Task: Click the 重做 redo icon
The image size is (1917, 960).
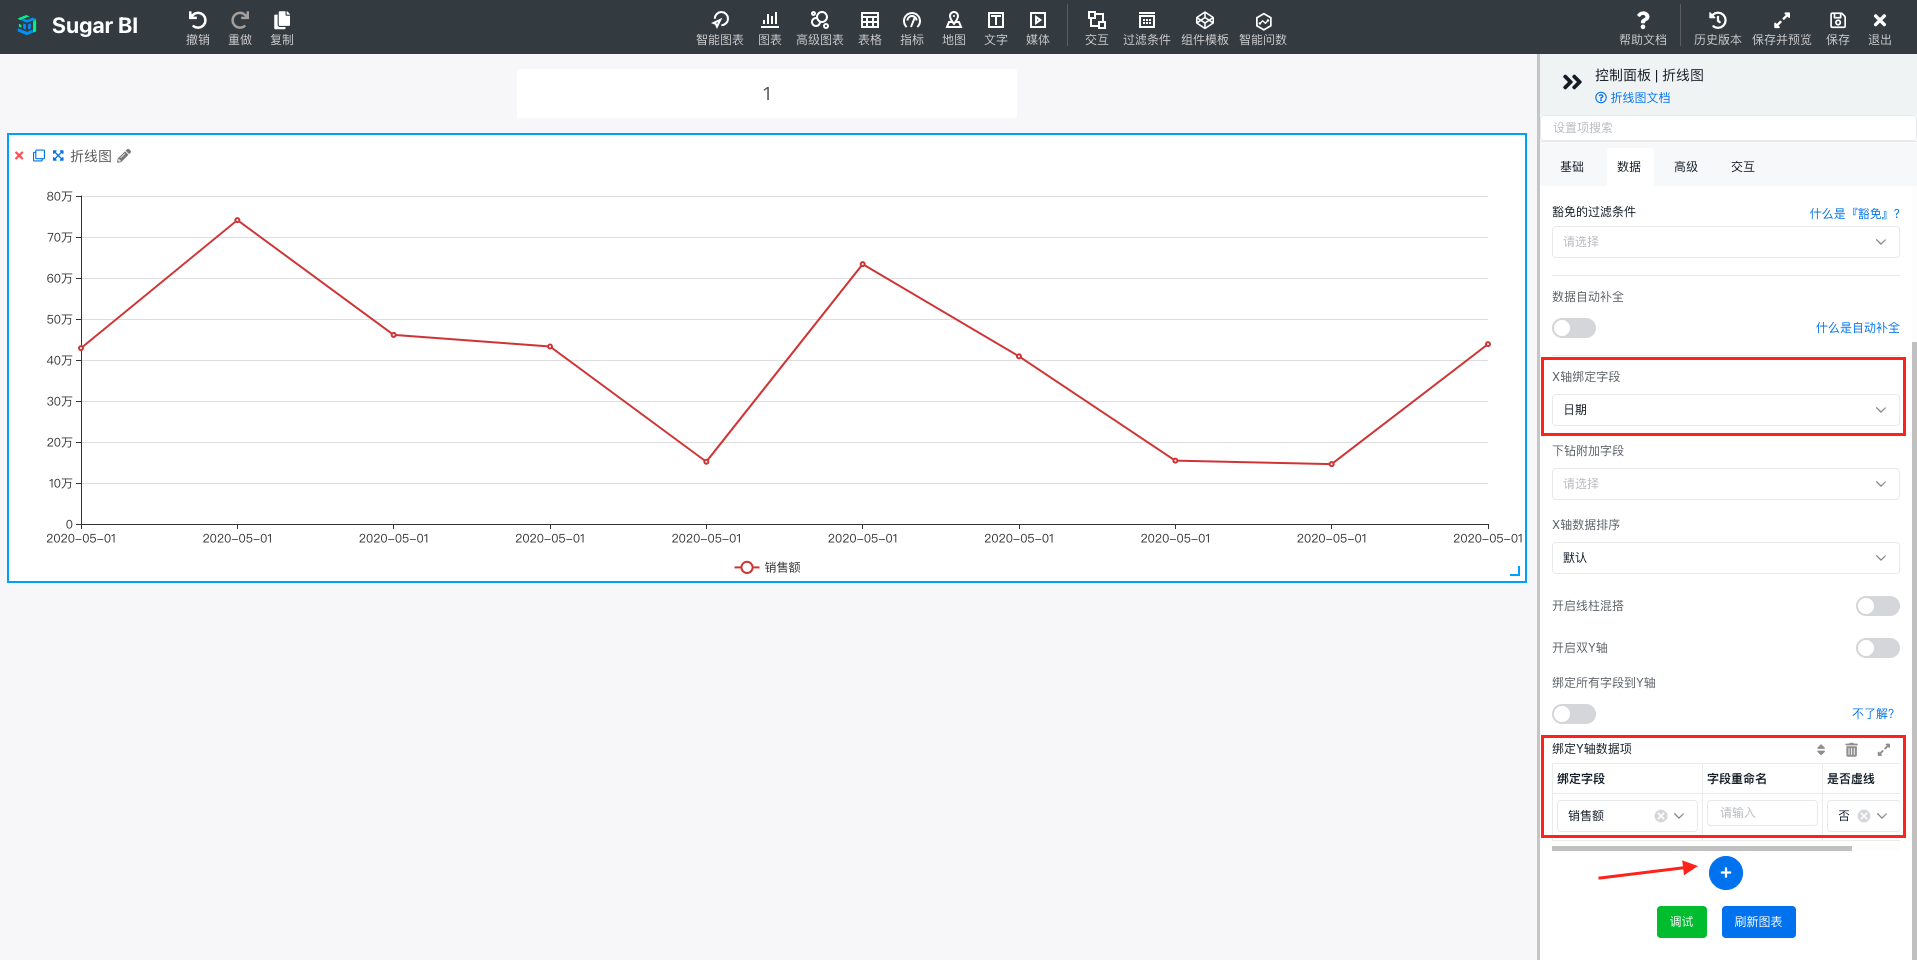Action: coord(240,27)
